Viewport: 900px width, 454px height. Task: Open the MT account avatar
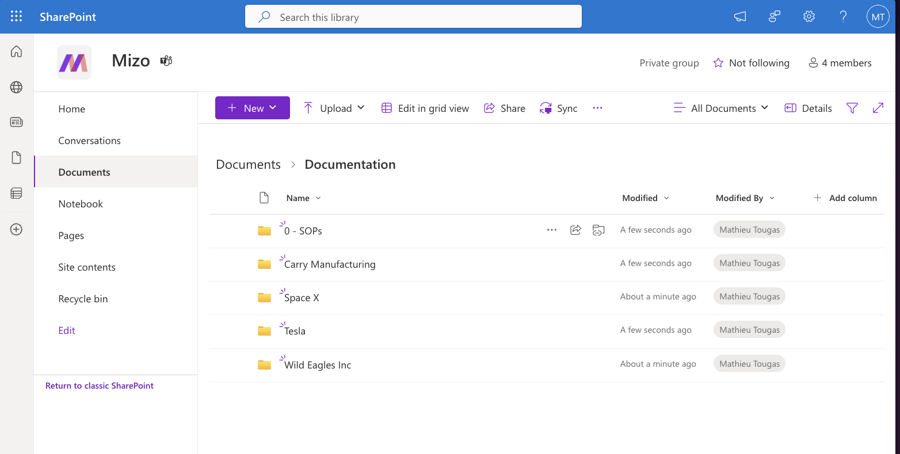[878, 17]
